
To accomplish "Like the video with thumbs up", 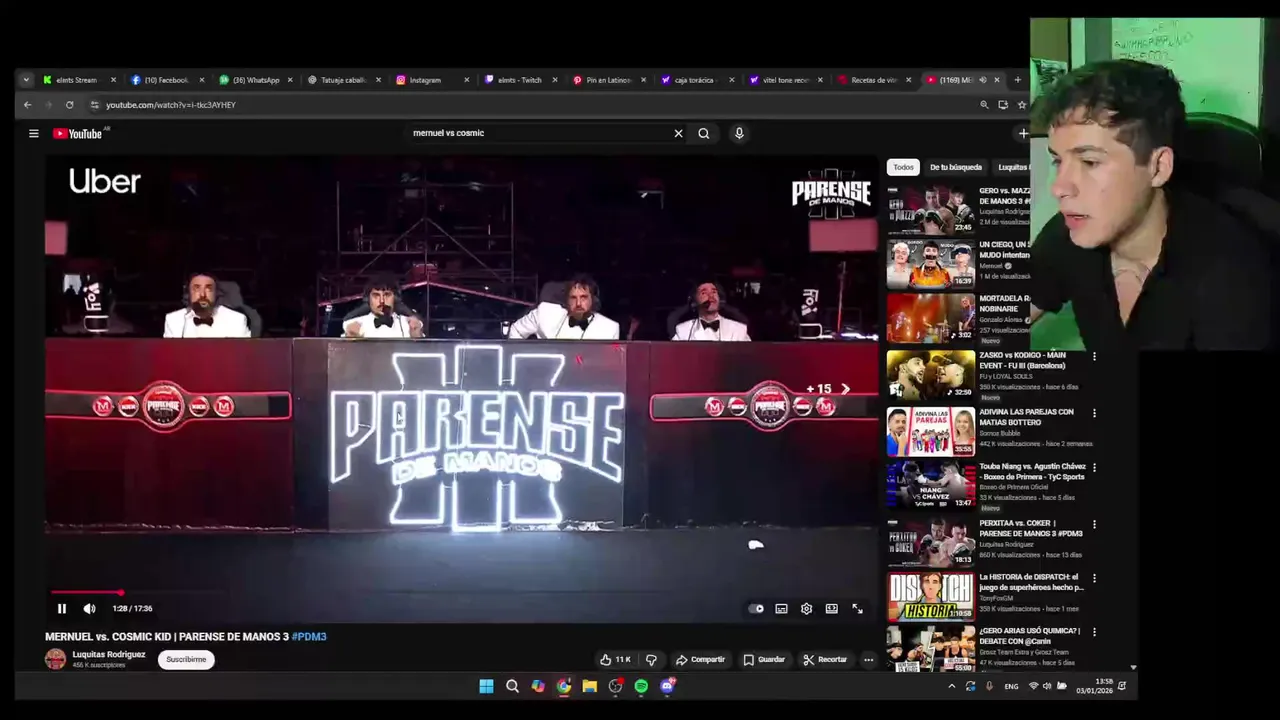I will point(614,659).
